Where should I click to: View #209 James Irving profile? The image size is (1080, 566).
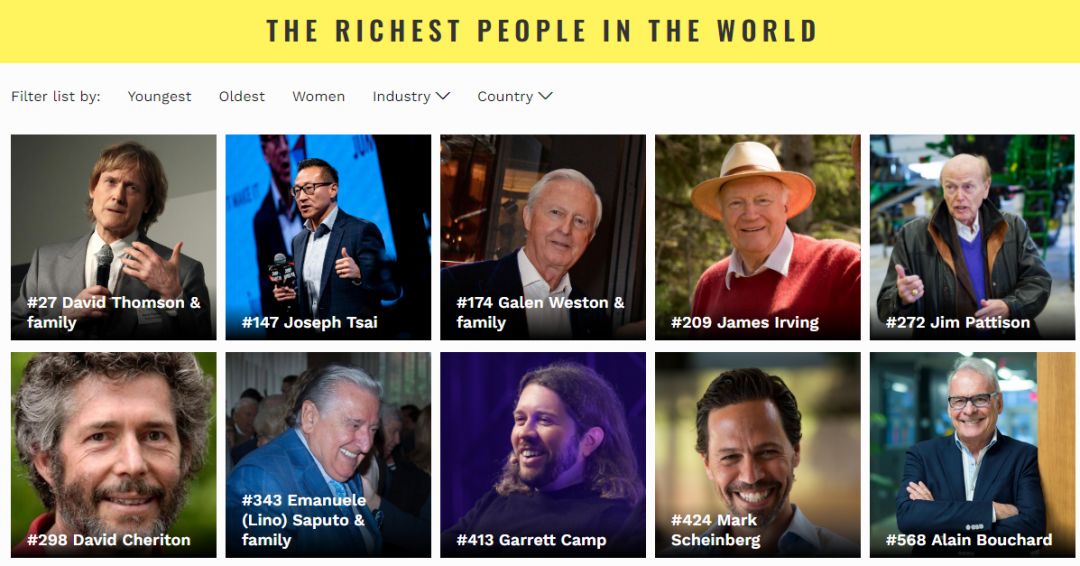758,237
